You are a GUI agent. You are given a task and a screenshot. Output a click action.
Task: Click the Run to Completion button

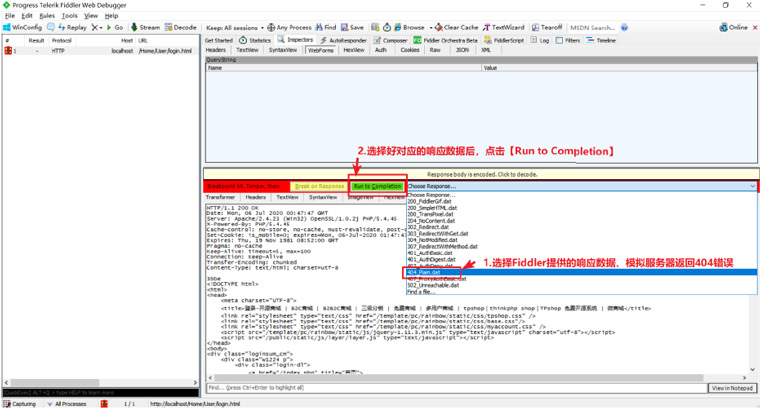click(377, 186)
